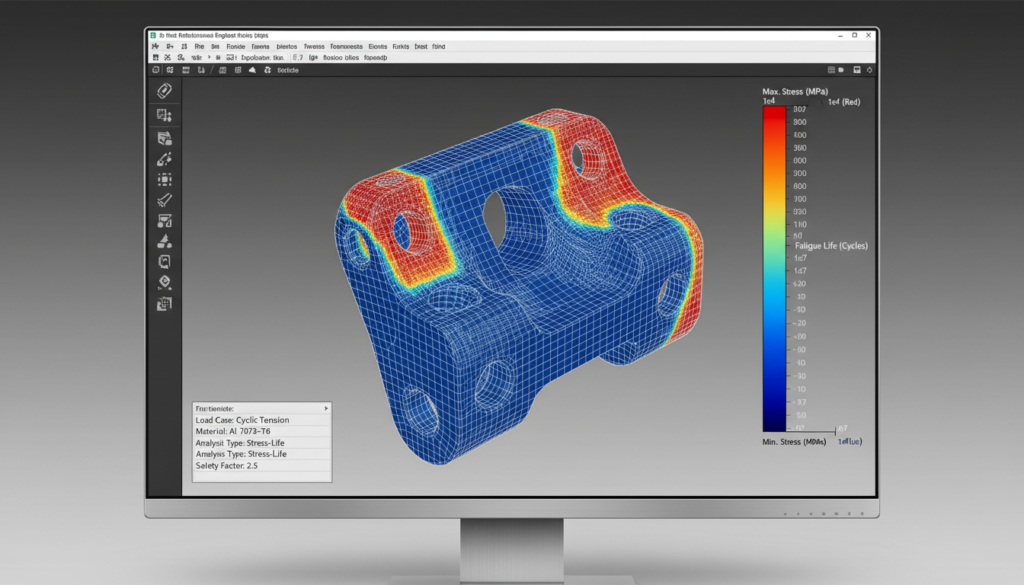Click the 'Socticle' label in dark toolbar
This screenshot has width=1024, height=585.
point(287,70)
